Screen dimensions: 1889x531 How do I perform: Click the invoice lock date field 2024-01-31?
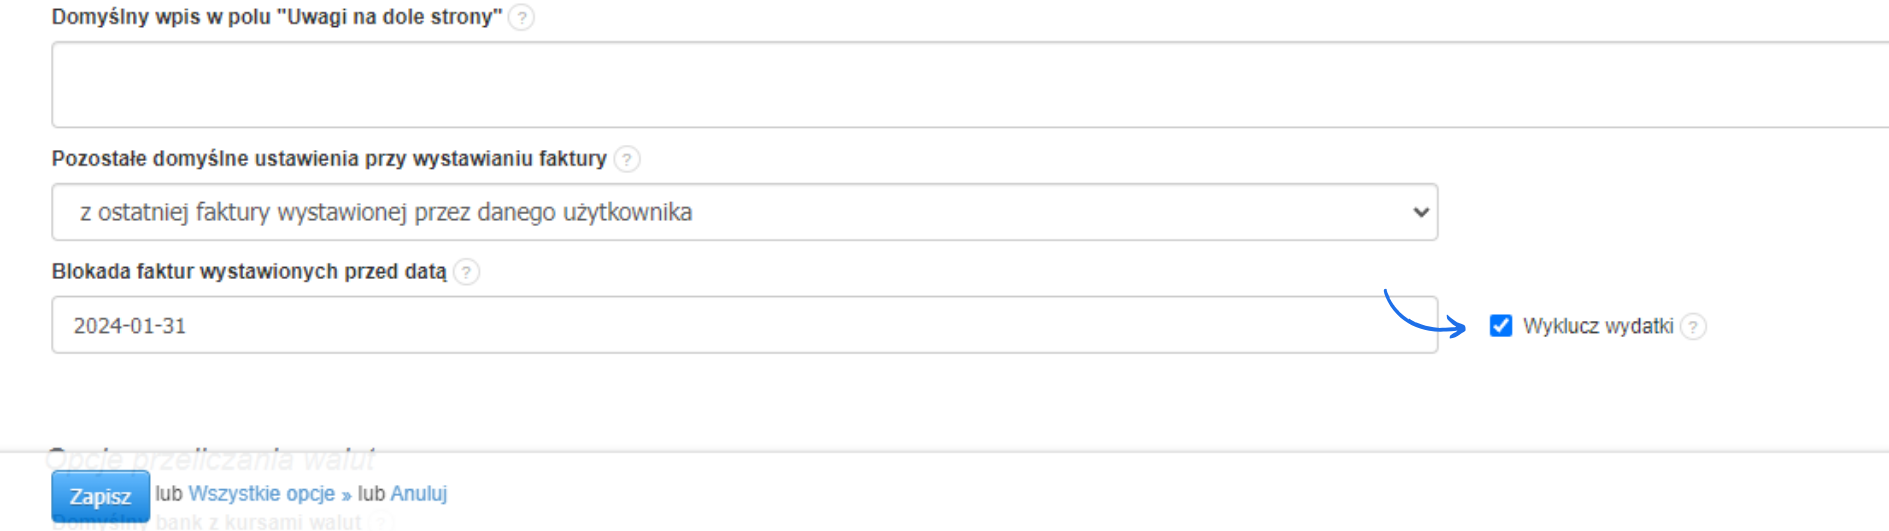[744, 325]
